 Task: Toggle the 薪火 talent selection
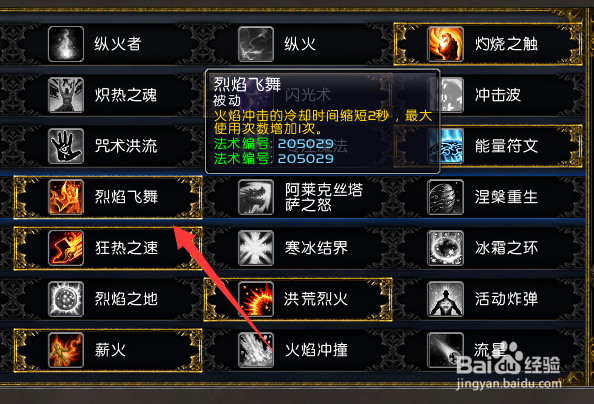(x=108, y=350)
